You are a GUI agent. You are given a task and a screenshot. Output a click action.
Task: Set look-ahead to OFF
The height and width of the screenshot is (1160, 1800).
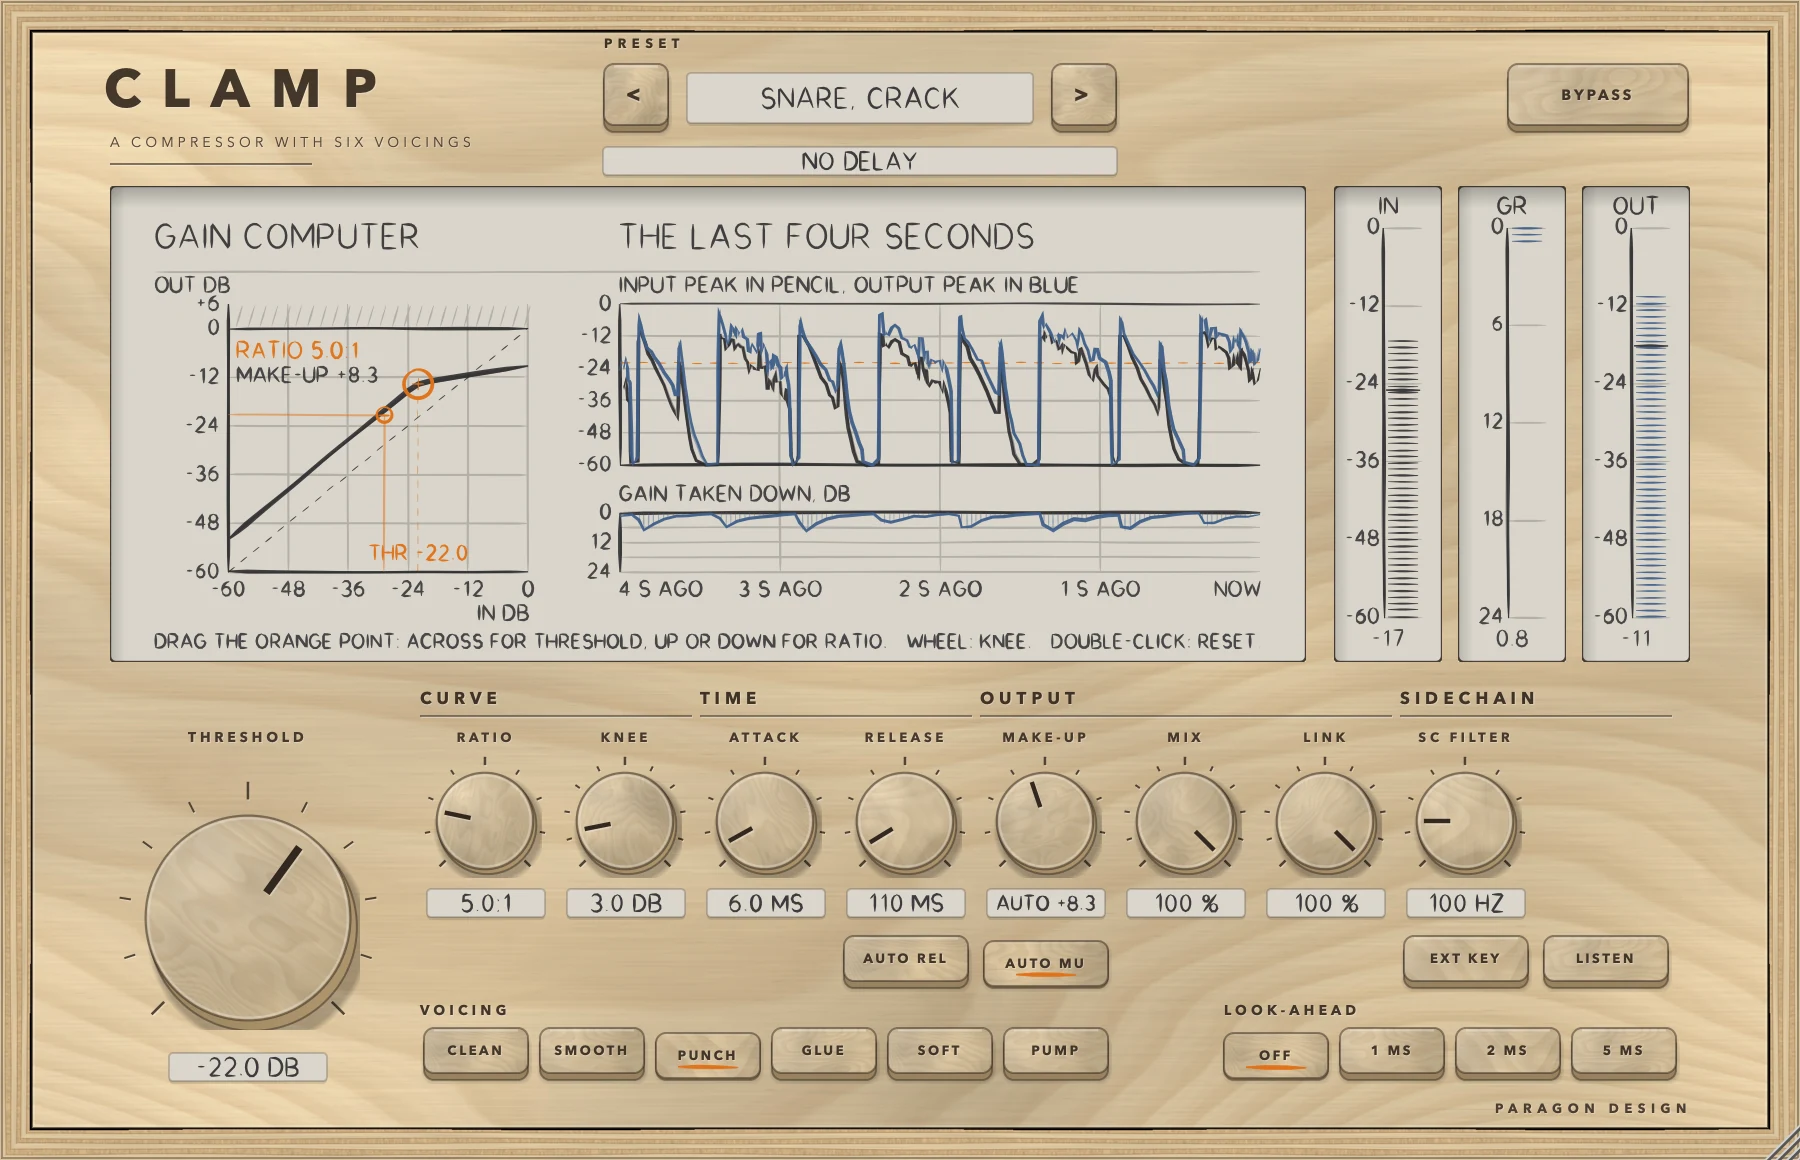click(x=1275, y=1055)
